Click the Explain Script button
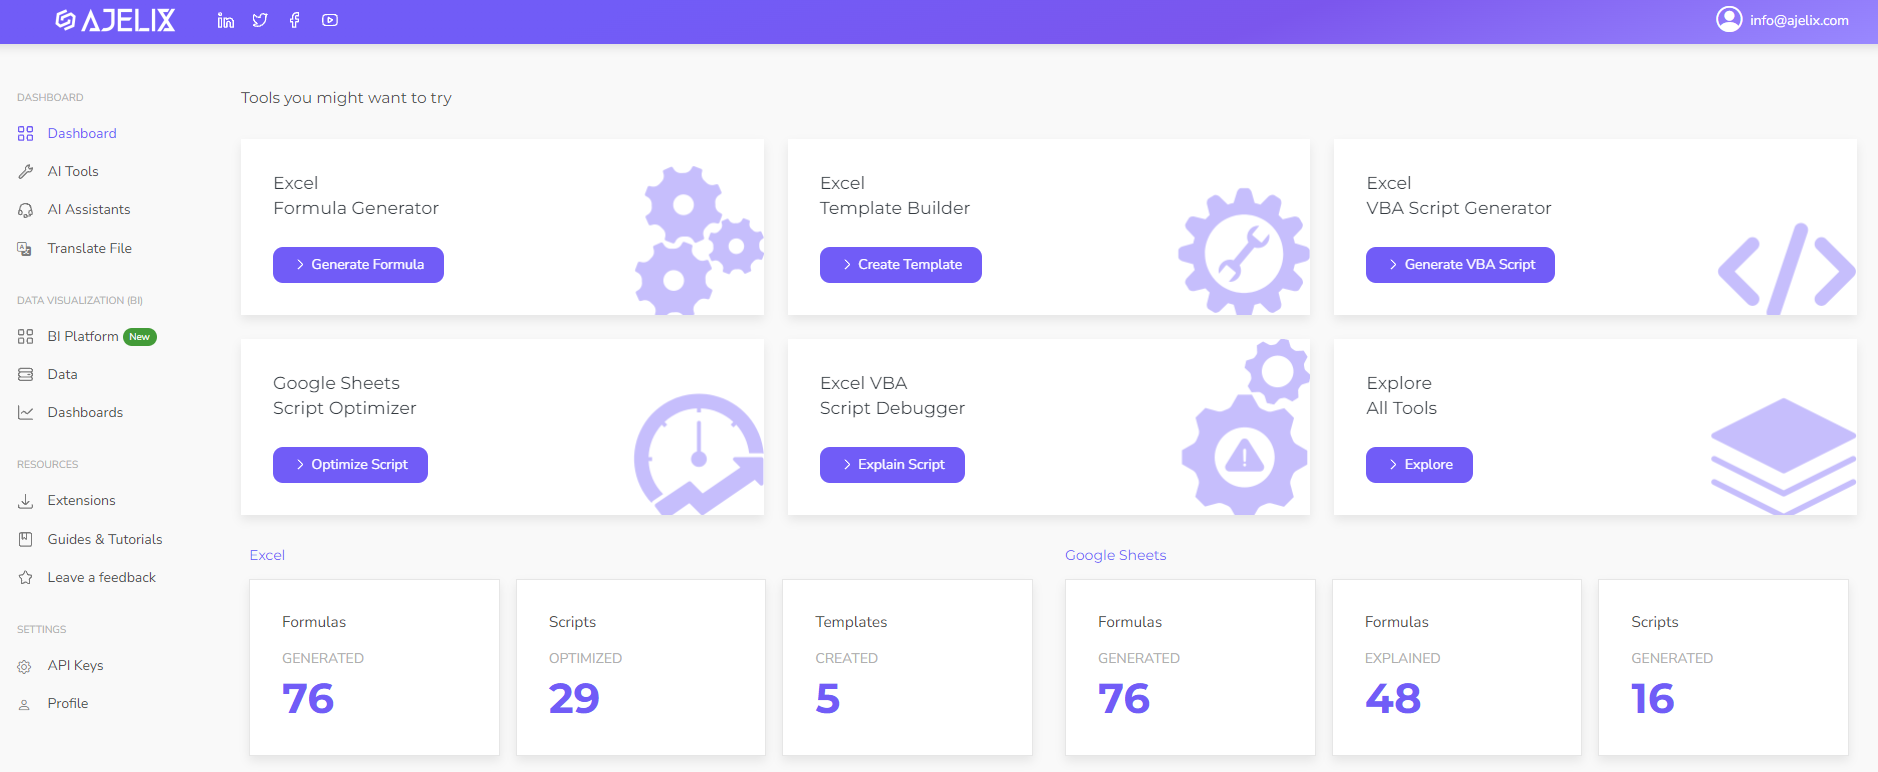The image size is (1878, 772). (892, 465)
